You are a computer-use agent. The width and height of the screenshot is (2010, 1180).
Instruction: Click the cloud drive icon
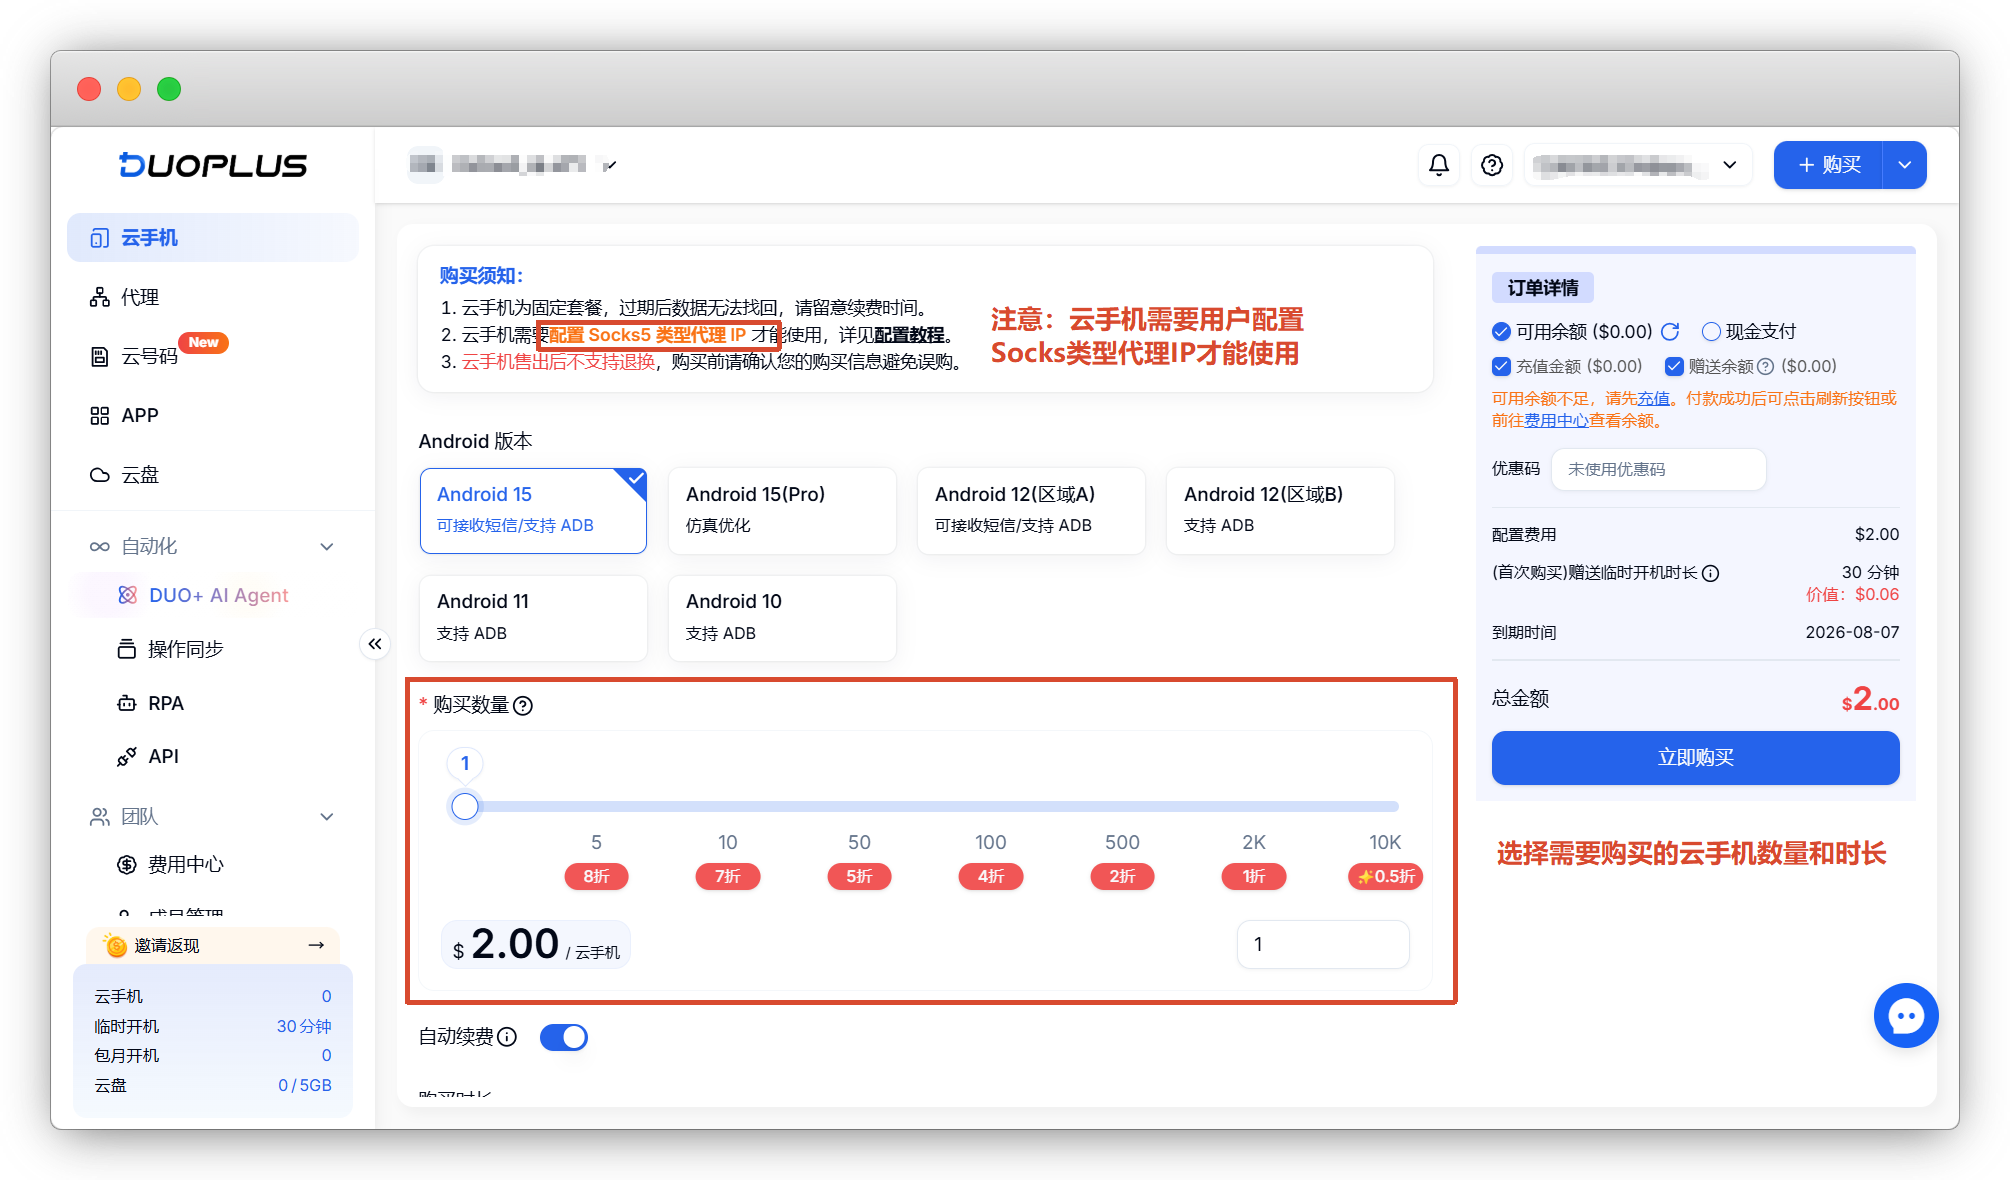[99, 475]
